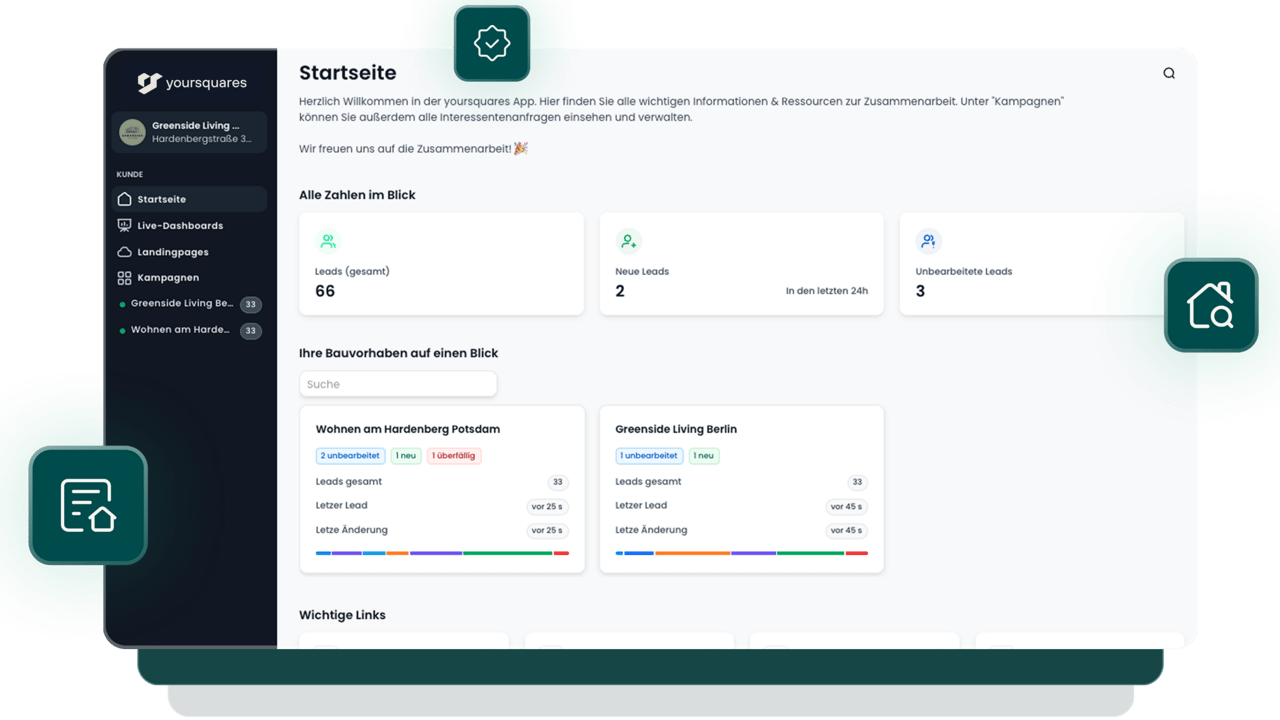
Task: Click 1 neu tag on Greenside Living Berlin
Action: [x=704, y=456]
